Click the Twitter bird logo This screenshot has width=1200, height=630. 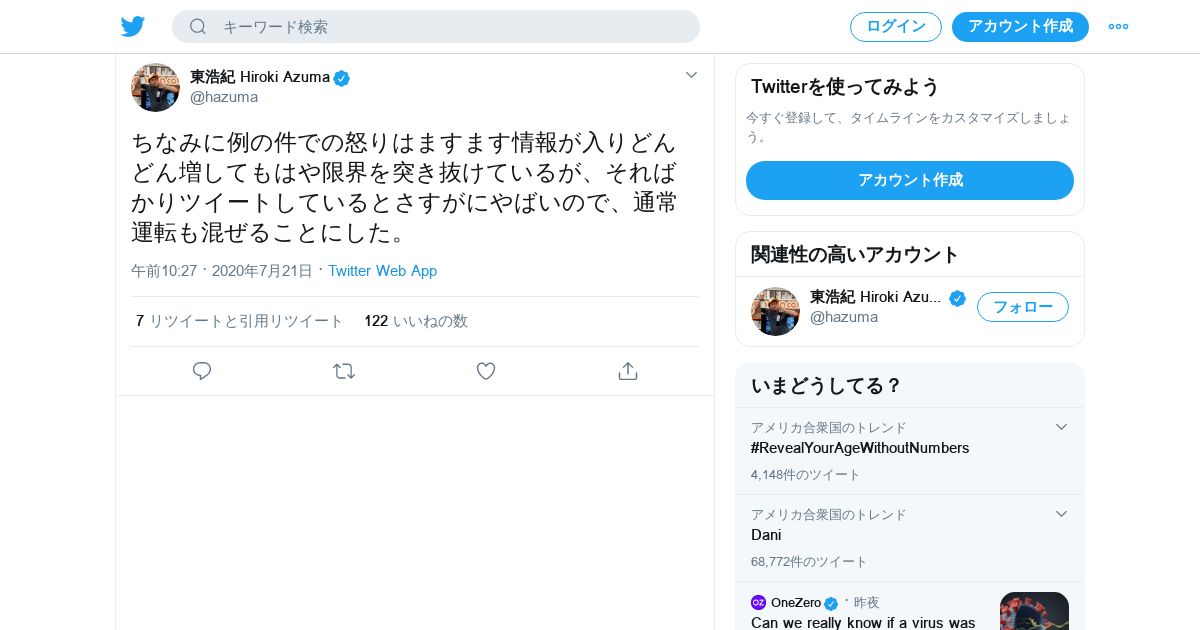(x=133, y=26)
